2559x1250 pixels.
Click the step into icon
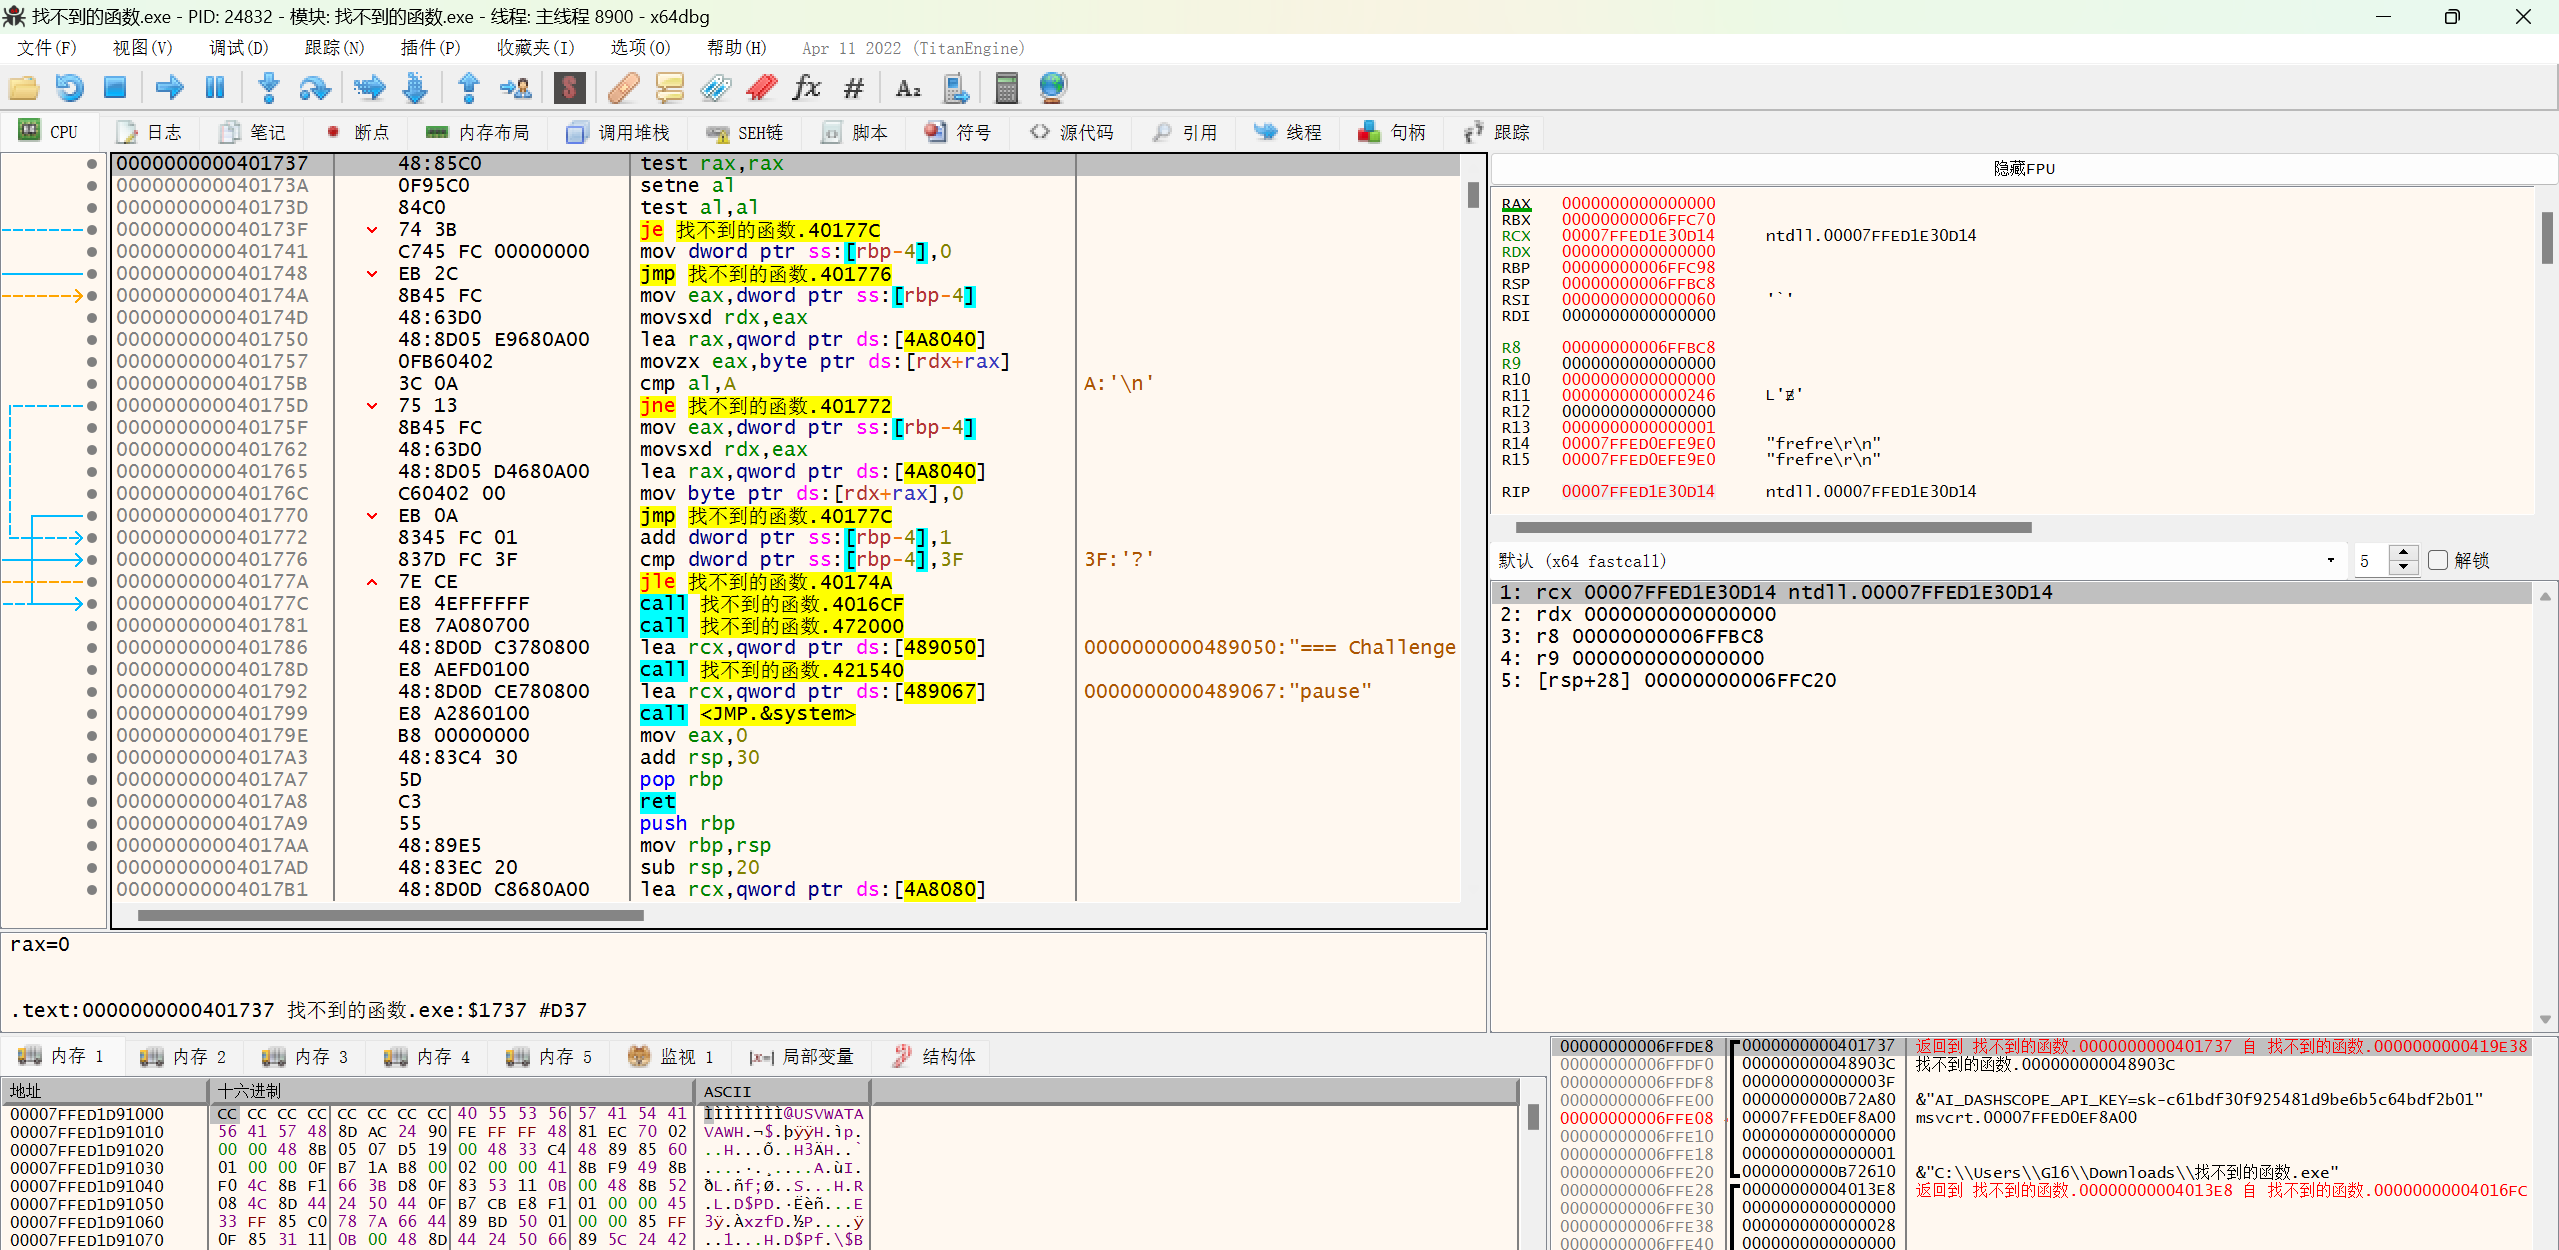pyautogui.click(x=268, y=88)
